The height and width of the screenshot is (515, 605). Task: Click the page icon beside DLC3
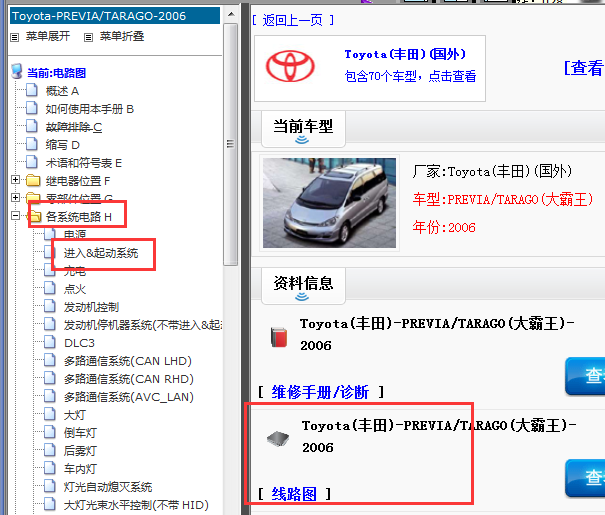click(49, 342)
